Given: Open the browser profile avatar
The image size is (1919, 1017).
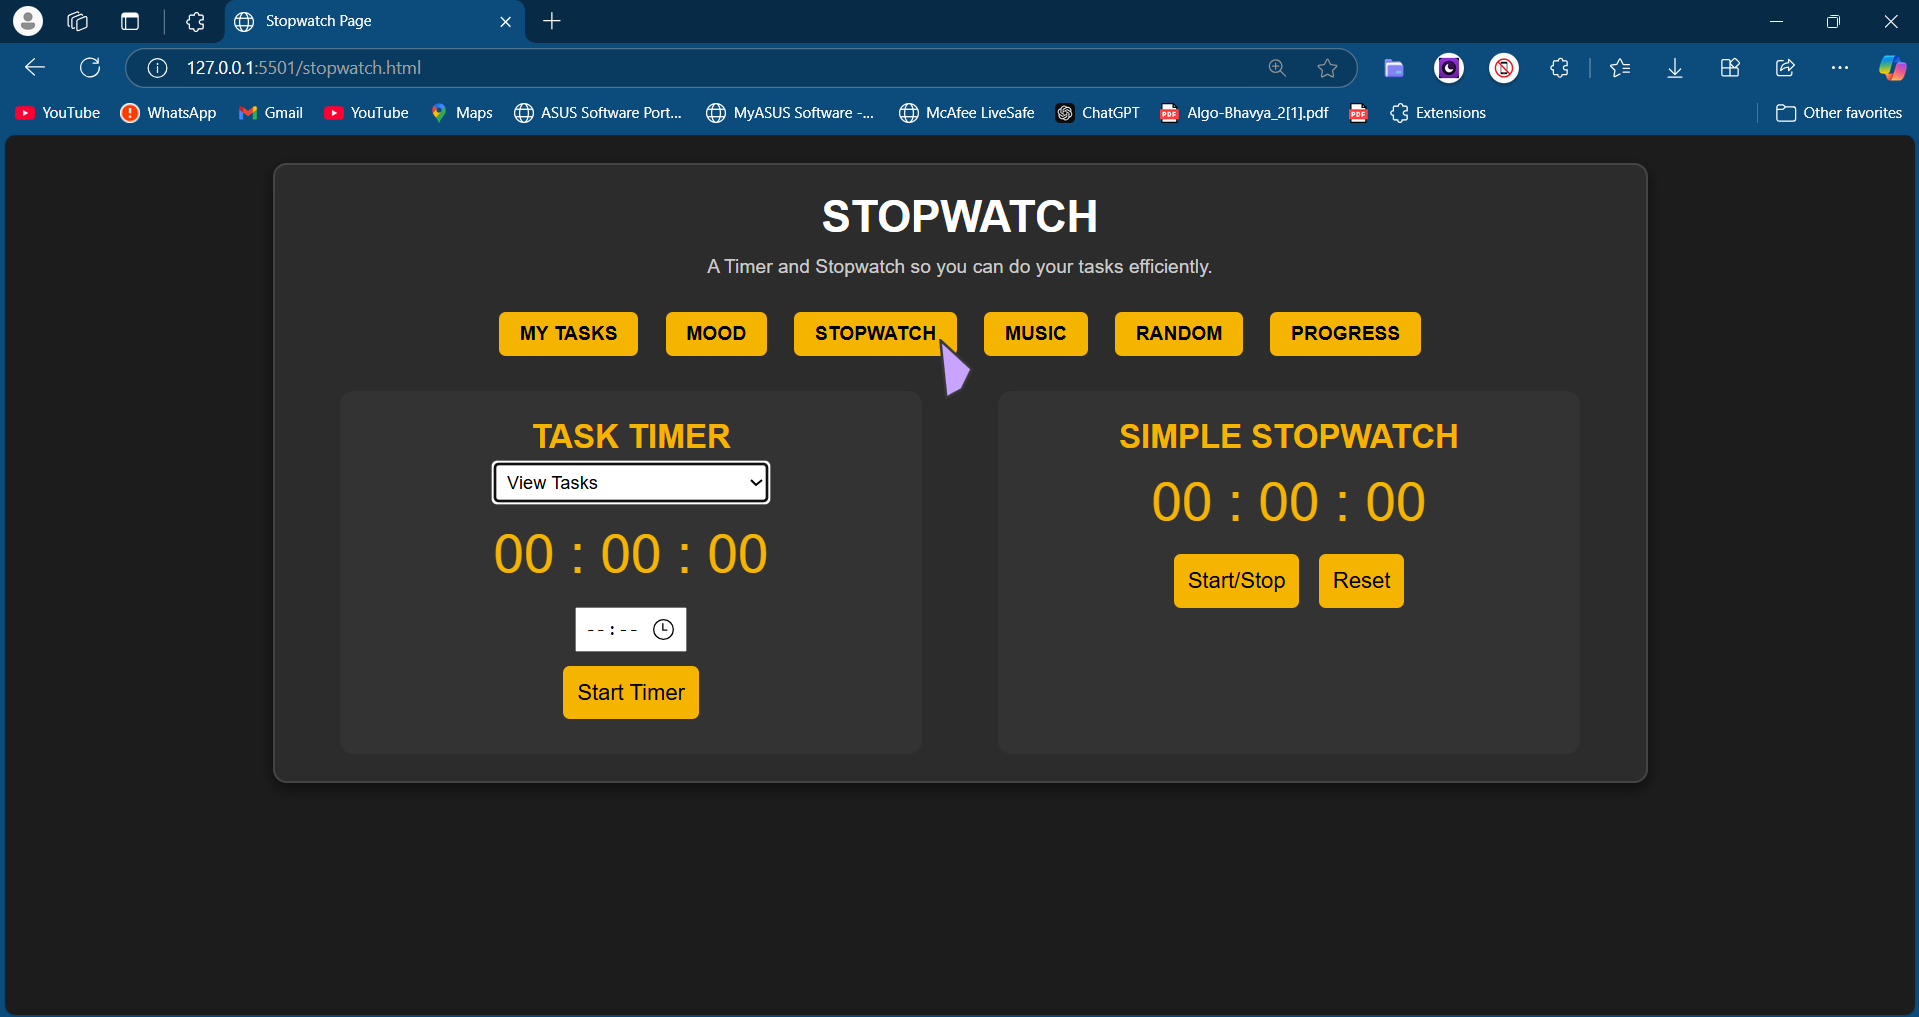Looking at the screenshot, I should [28, 21].
